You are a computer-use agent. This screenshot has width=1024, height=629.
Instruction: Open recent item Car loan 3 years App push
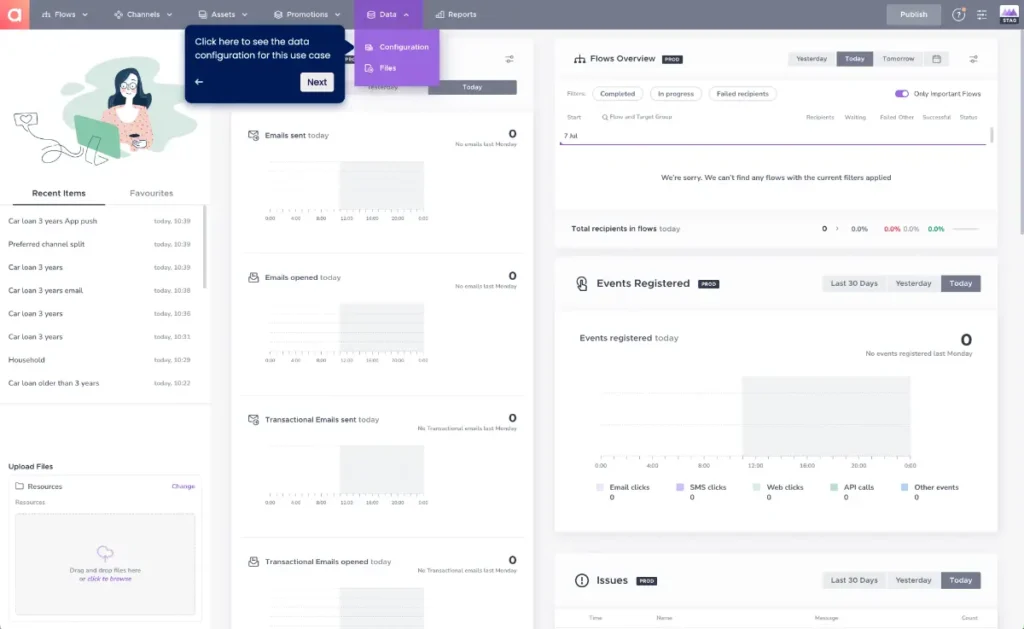pos(53,221)
